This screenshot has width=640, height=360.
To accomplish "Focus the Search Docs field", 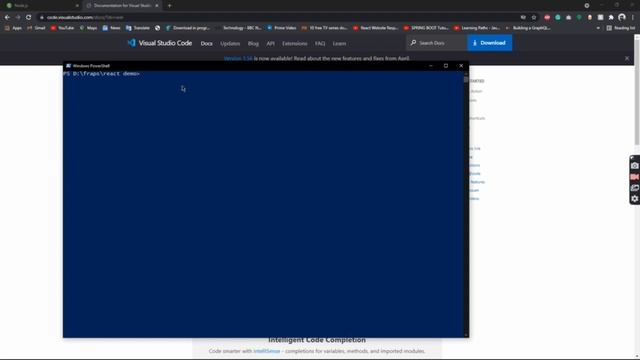I will [x=437, y=43].
